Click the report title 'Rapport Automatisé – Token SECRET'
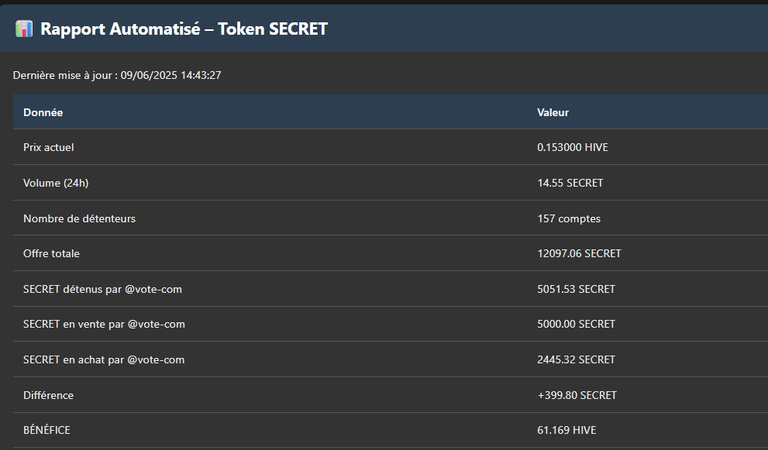This screenshot has height=450, width=768. 184,29
